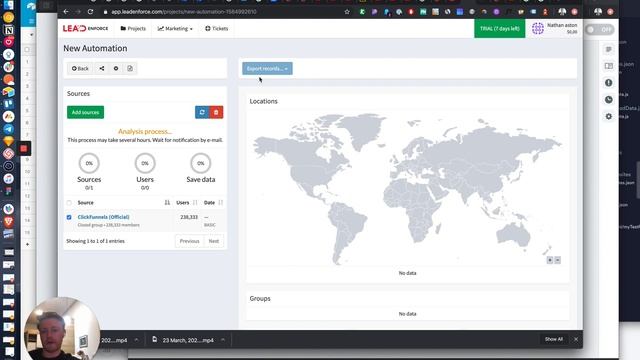Open the Music app from the dock
The width and height of the screenshot is (640, 360).
[x=9, y=178]
